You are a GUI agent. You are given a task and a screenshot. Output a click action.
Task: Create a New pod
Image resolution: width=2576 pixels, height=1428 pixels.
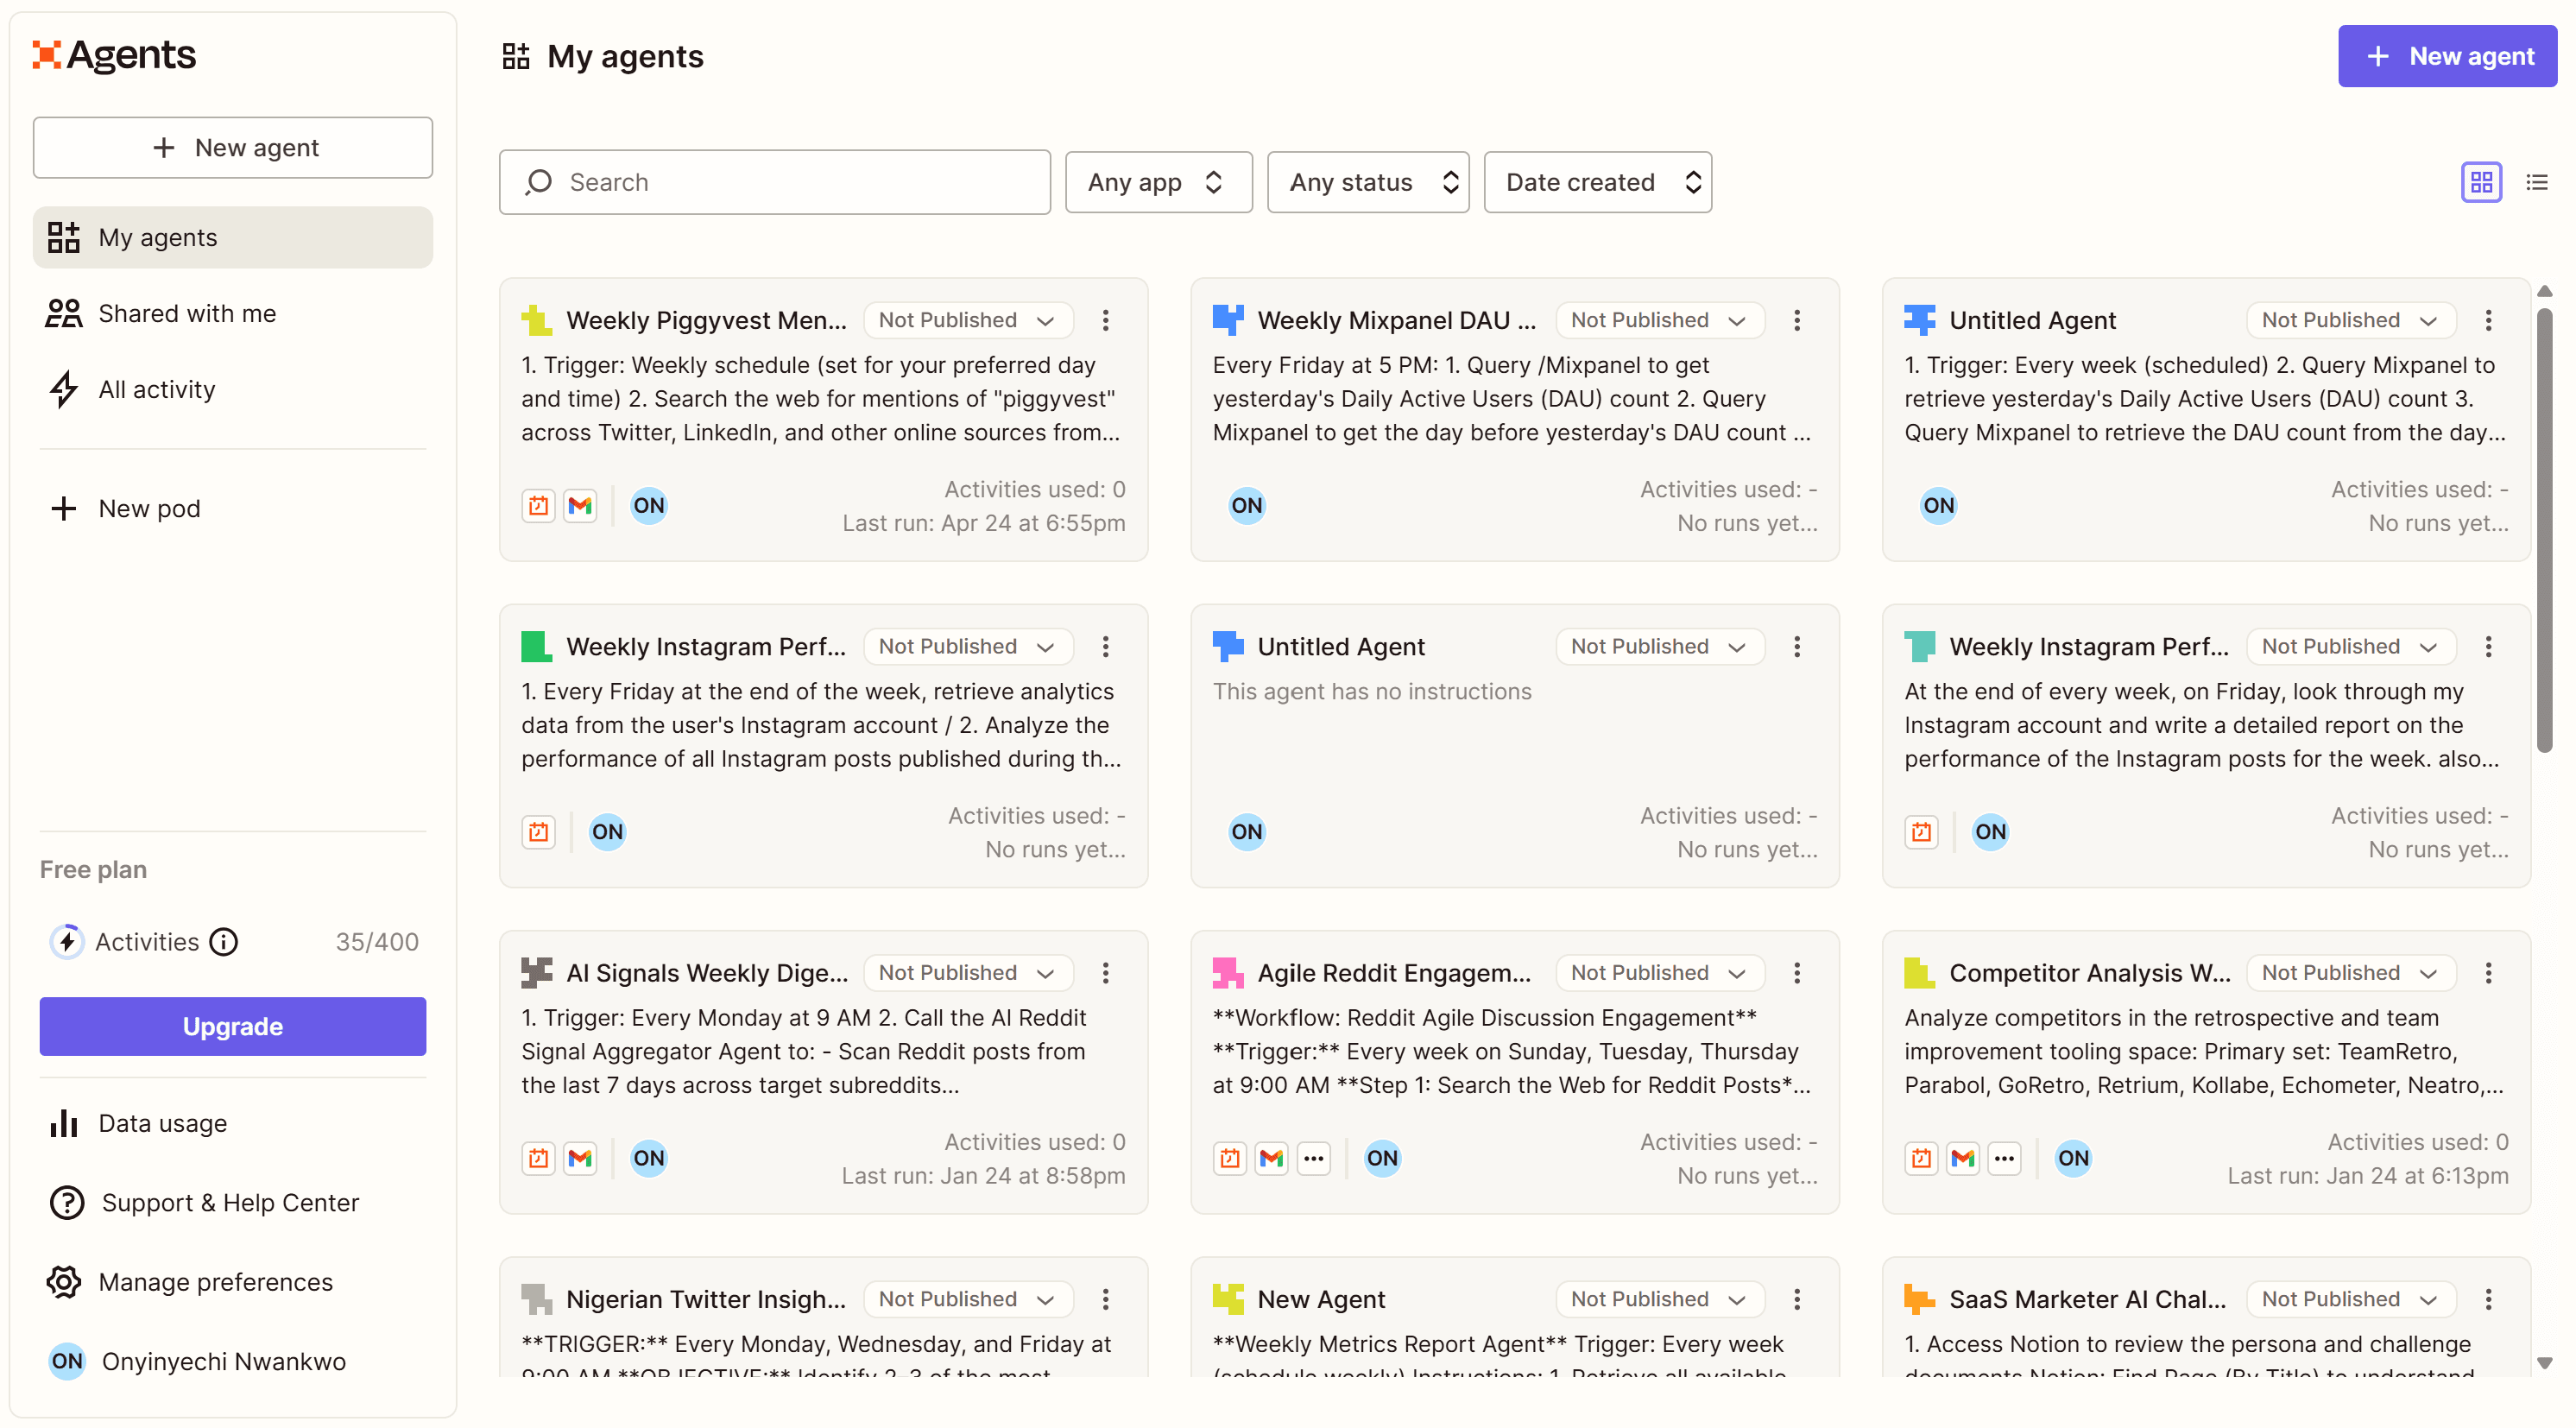tap(232, 508)
